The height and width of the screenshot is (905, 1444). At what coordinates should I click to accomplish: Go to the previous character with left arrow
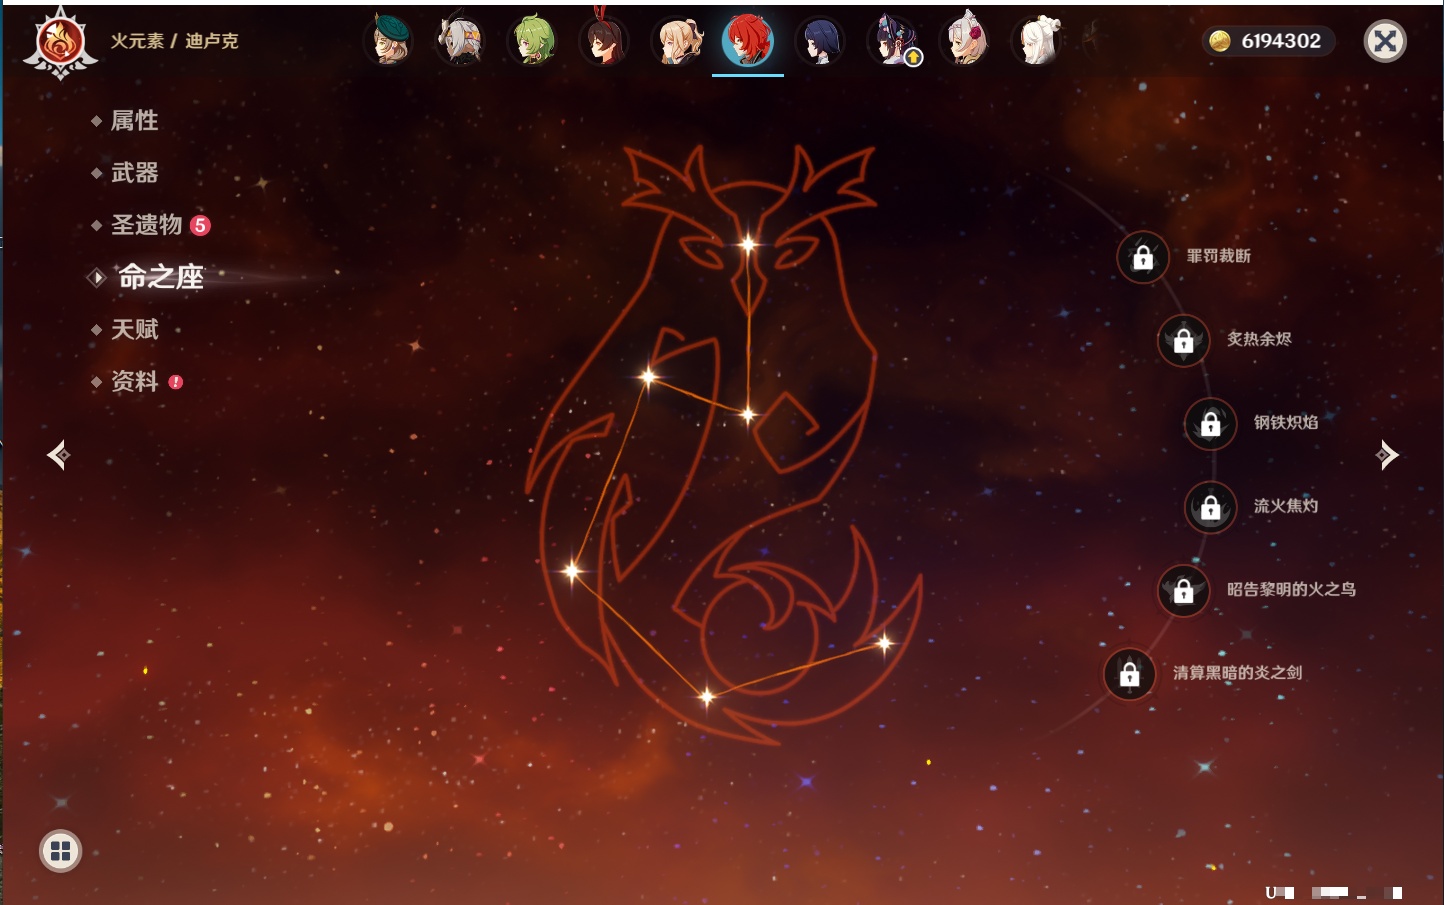[x=58, y=455]
